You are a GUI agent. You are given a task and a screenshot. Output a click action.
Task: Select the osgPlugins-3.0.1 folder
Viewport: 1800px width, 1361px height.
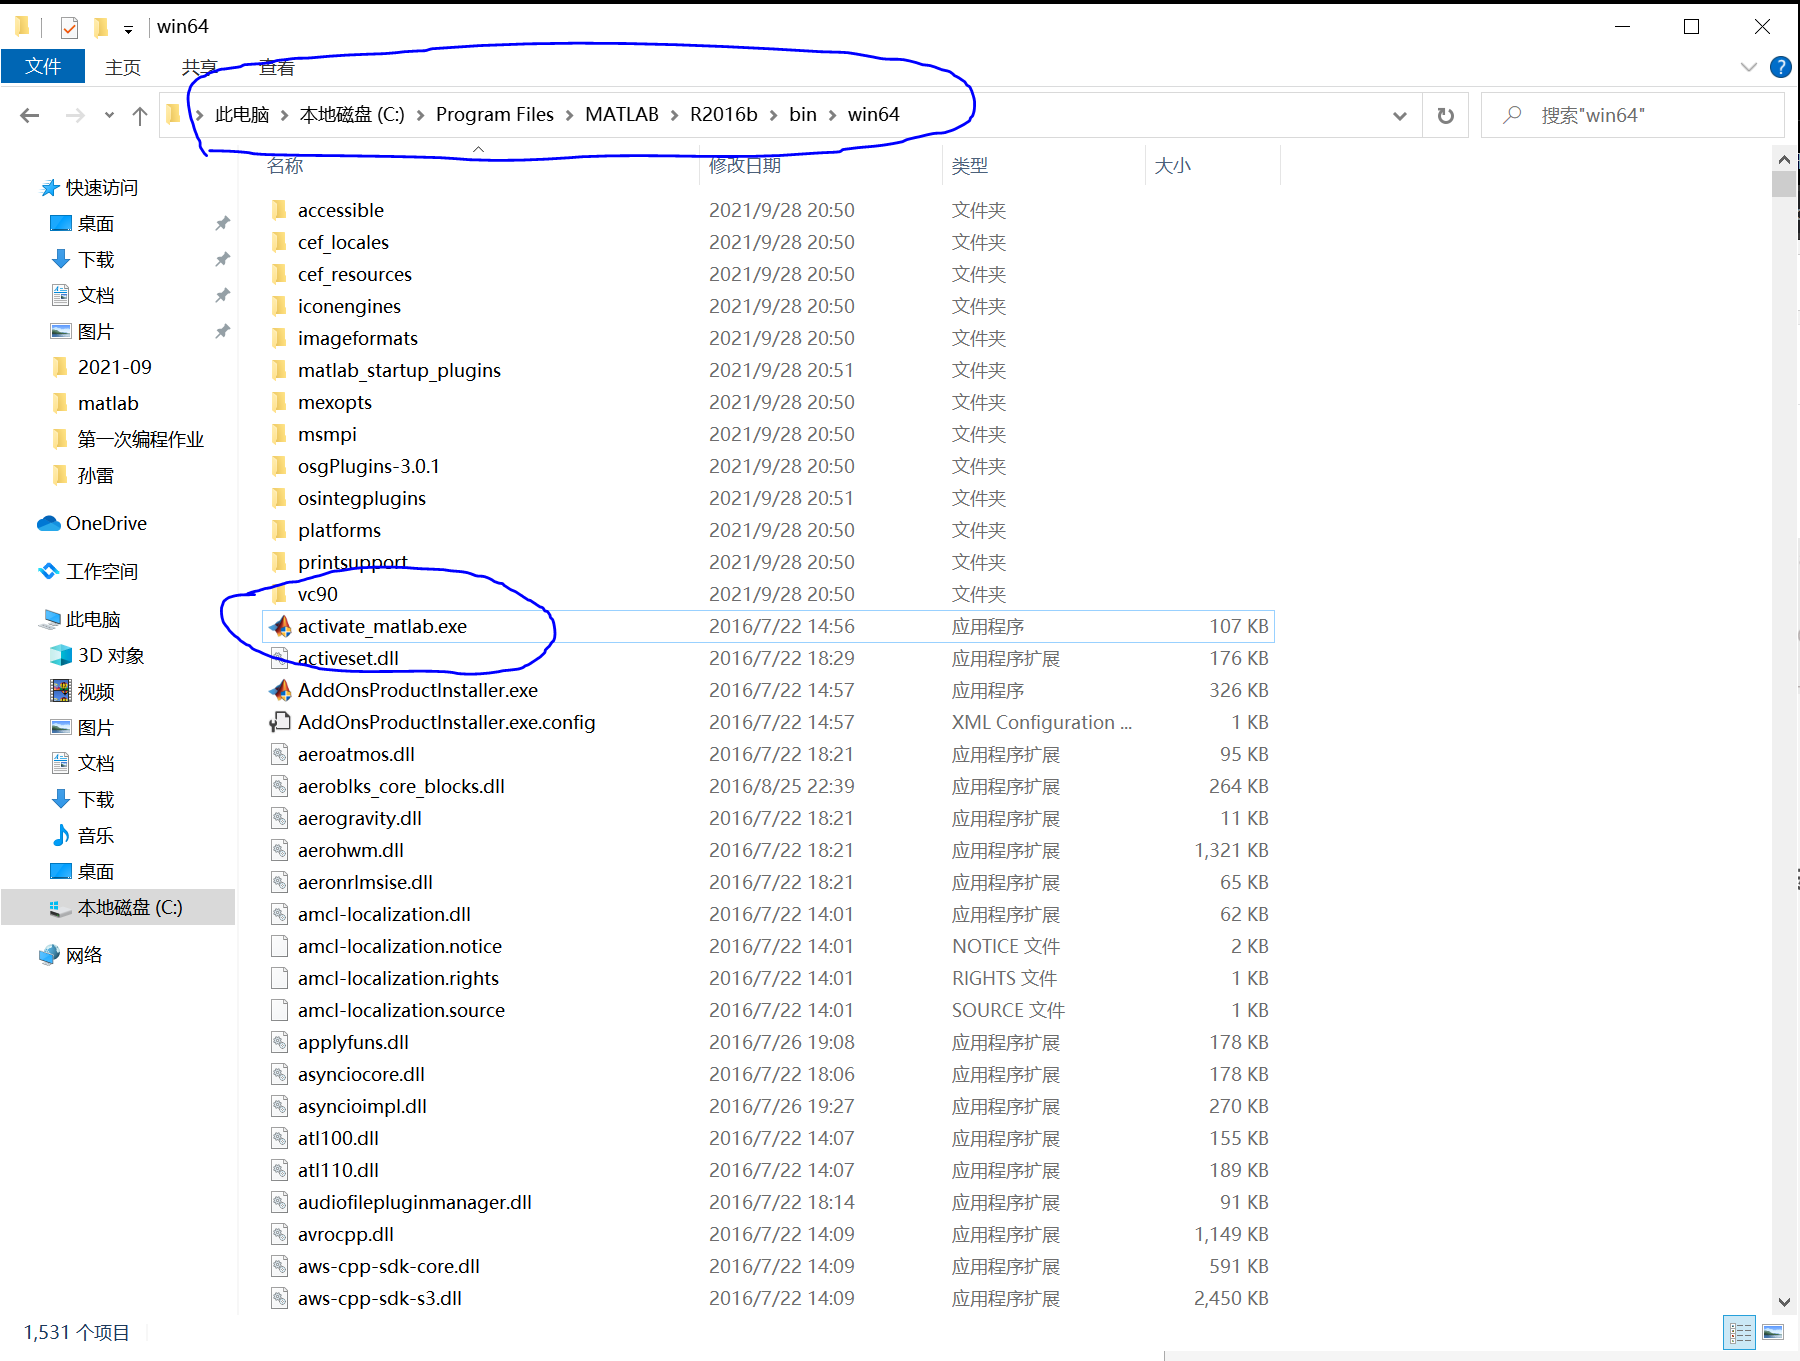point(368,467)
